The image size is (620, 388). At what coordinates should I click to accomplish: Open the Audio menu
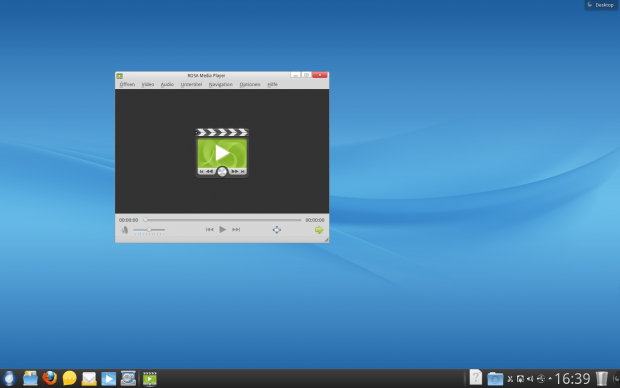point(167,84)
